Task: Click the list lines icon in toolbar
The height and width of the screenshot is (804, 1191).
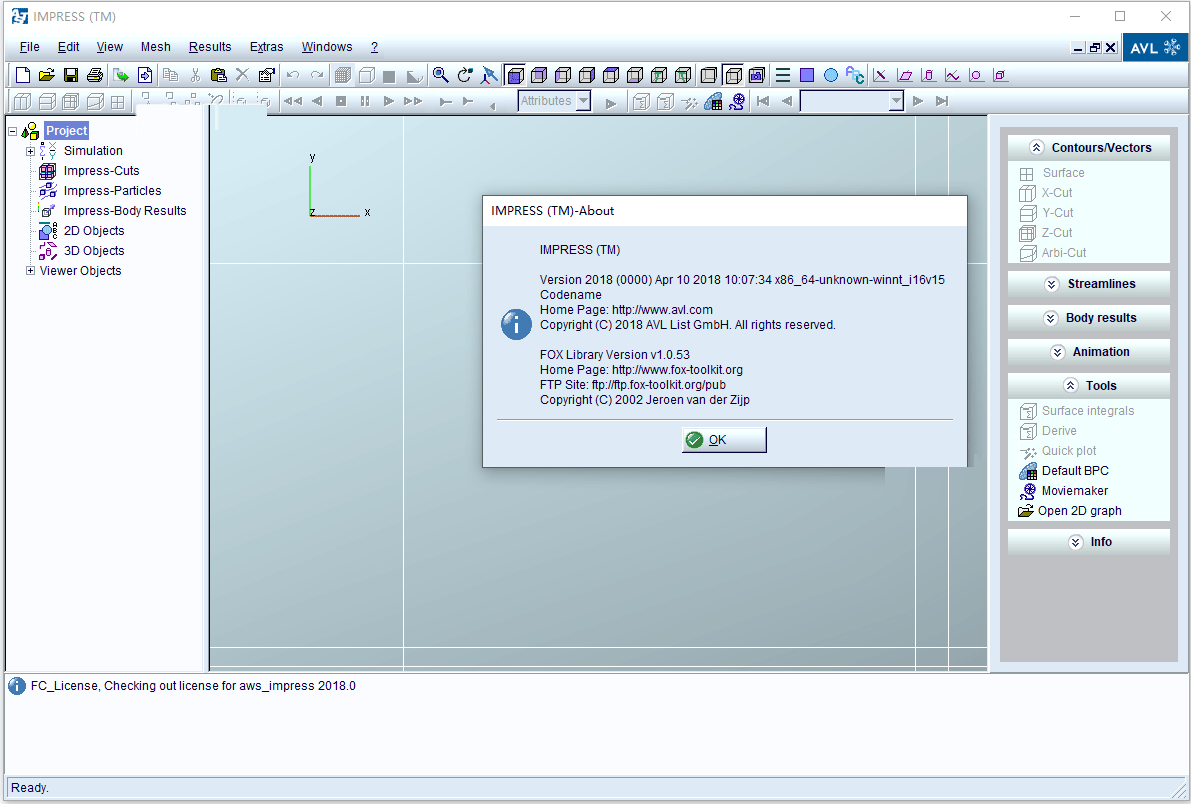Action: [783, 75]
